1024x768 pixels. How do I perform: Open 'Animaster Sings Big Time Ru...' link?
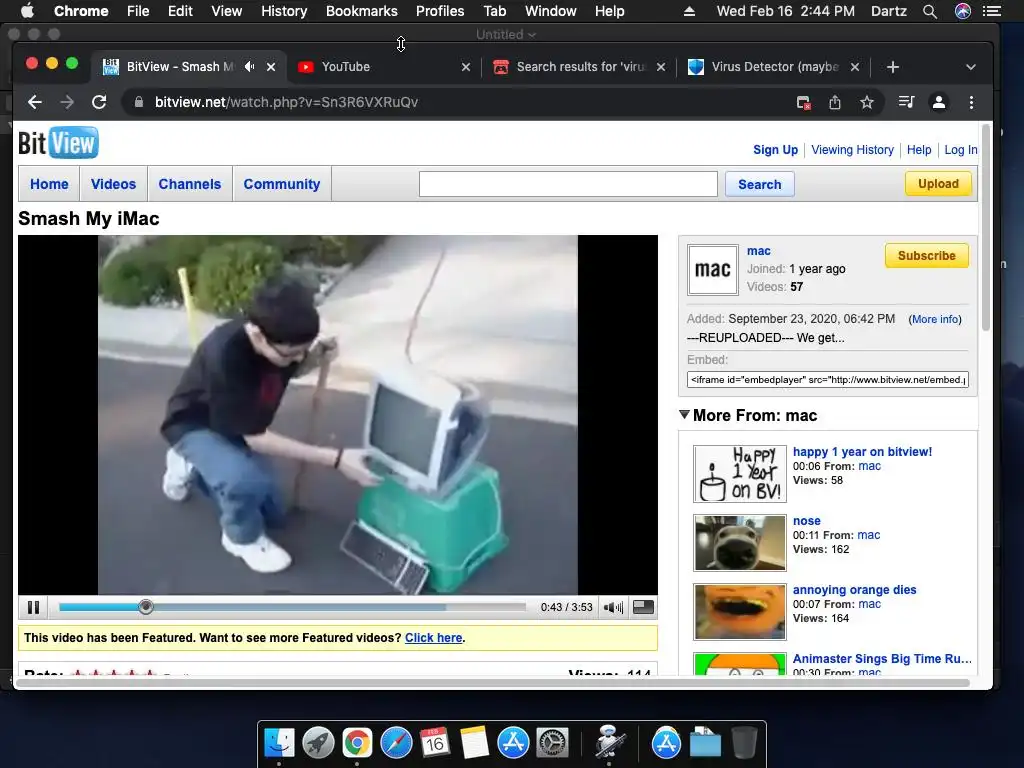tap(882, 658)
